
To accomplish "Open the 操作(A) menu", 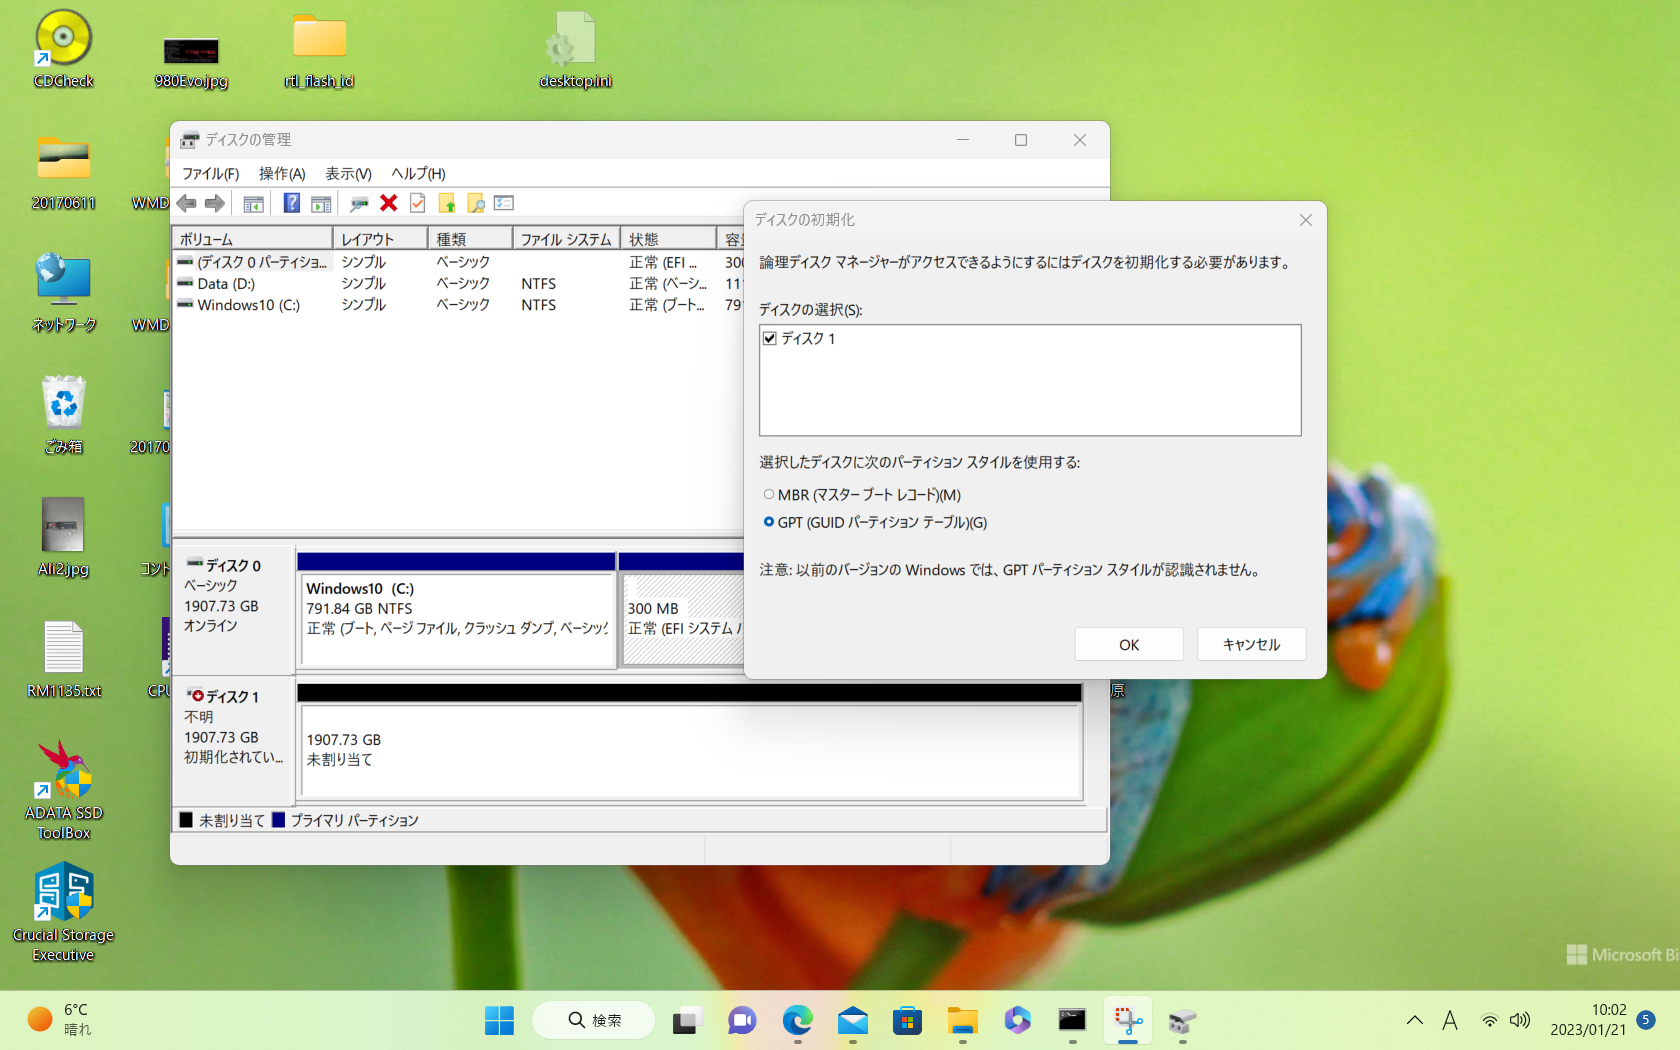I will click(282, 173).
